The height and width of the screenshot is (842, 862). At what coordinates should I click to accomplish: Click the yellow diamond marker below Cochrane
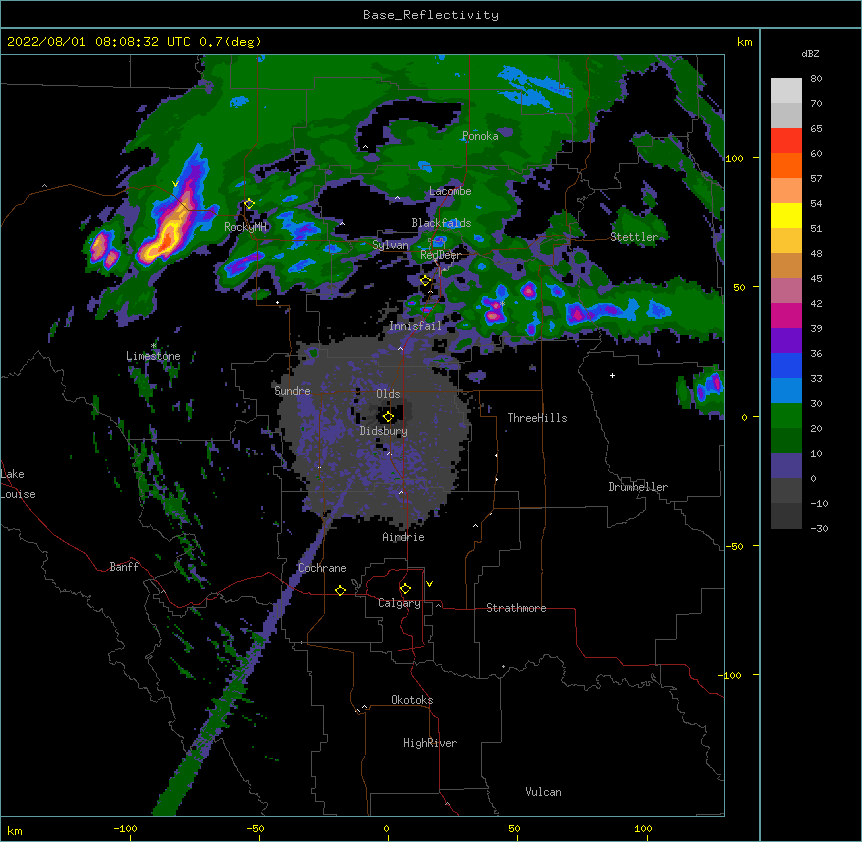(340, 590)
